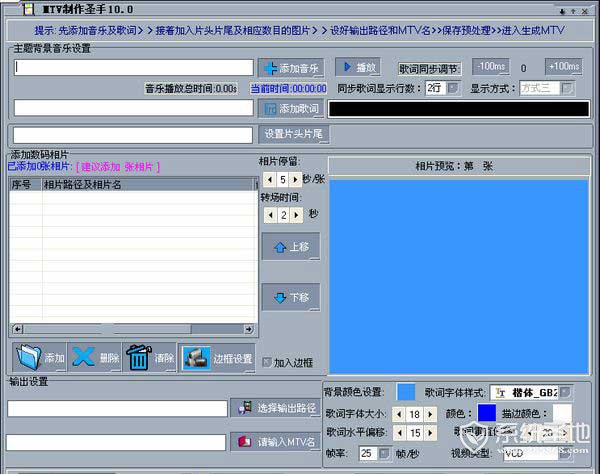600x474 pixels.
Task: Focus the lyrics file path input field
Action: click(x=134, y=108)
